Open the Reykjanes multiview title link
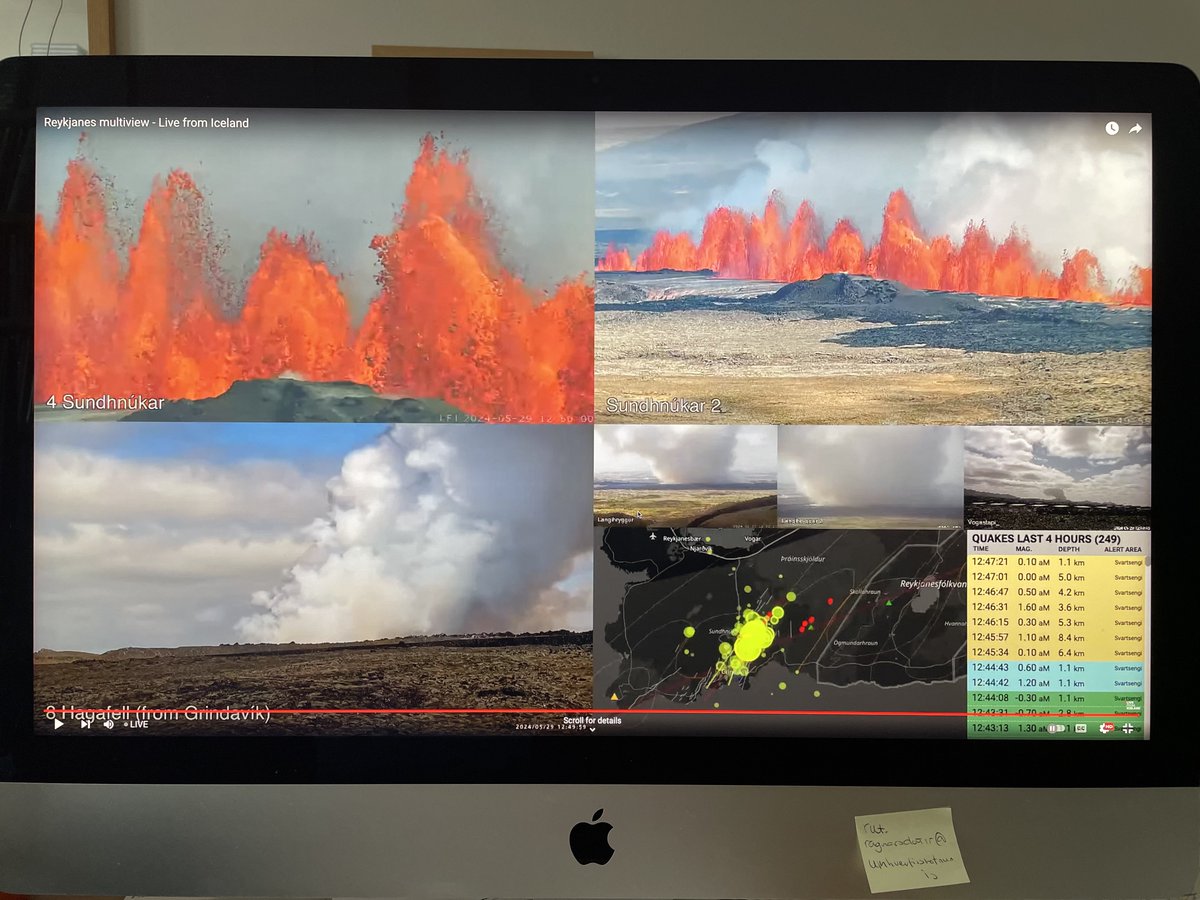1200x900 pixels. pos(145,122)
